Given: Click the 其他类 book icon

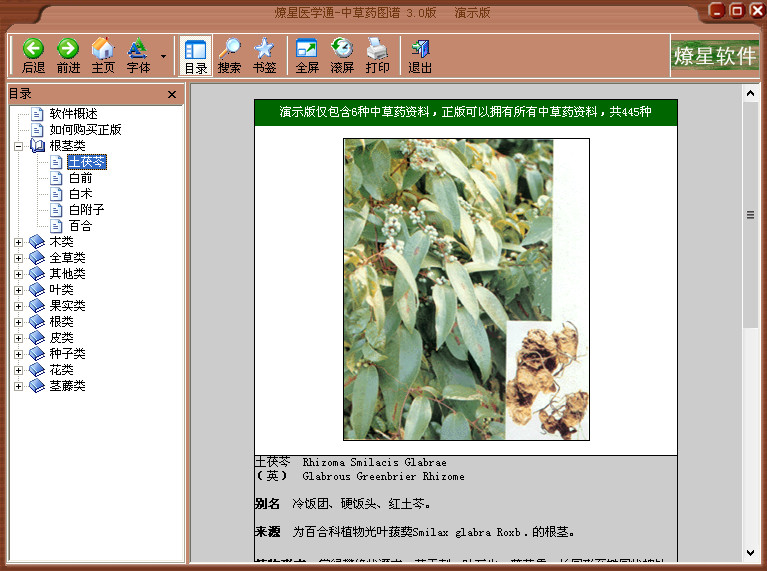Looking at the screenshot, I should (37, 274).
